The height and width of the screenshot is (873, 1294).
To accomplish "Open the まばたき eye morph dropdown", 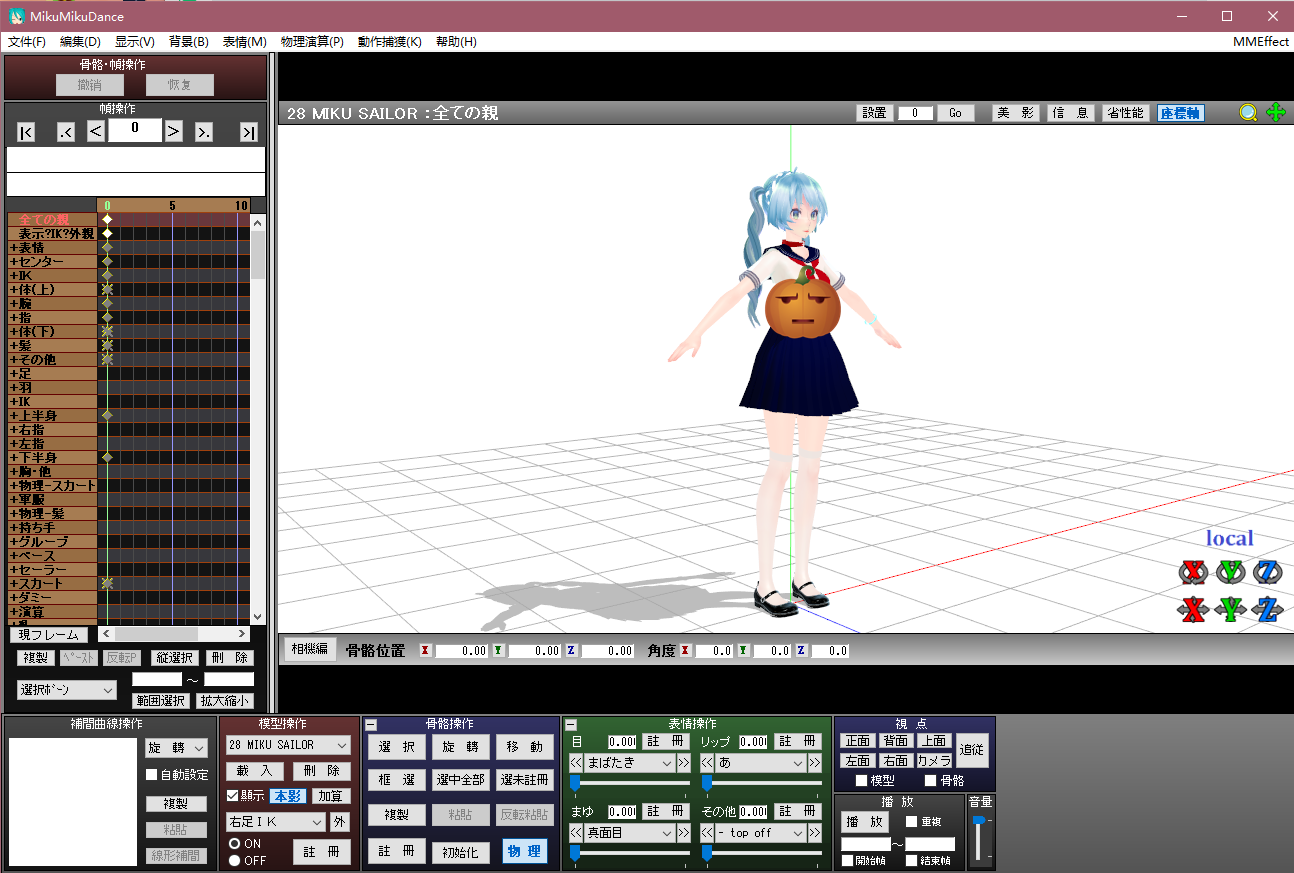I will (x=630, y=763).
